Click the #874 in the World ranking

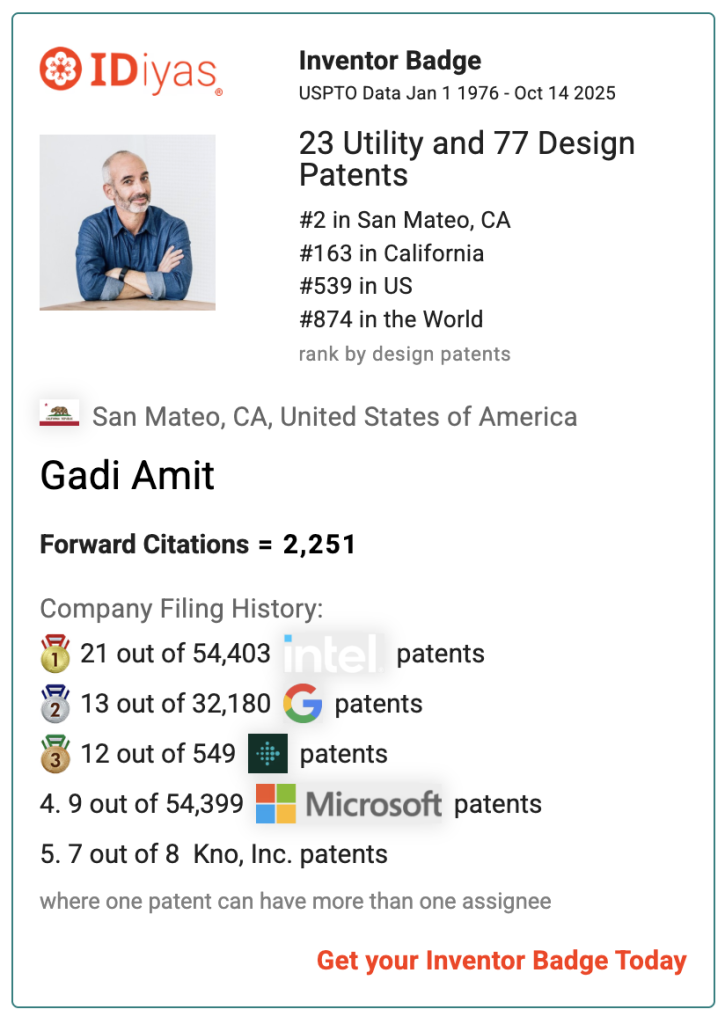coord(390,320)
